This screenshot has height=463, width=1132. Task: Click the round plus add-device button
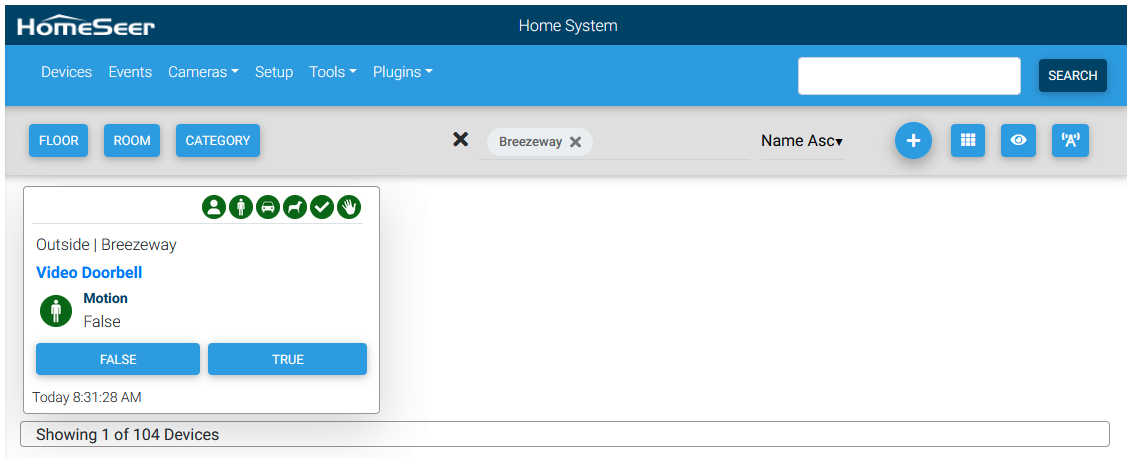[x=913, y=141]
